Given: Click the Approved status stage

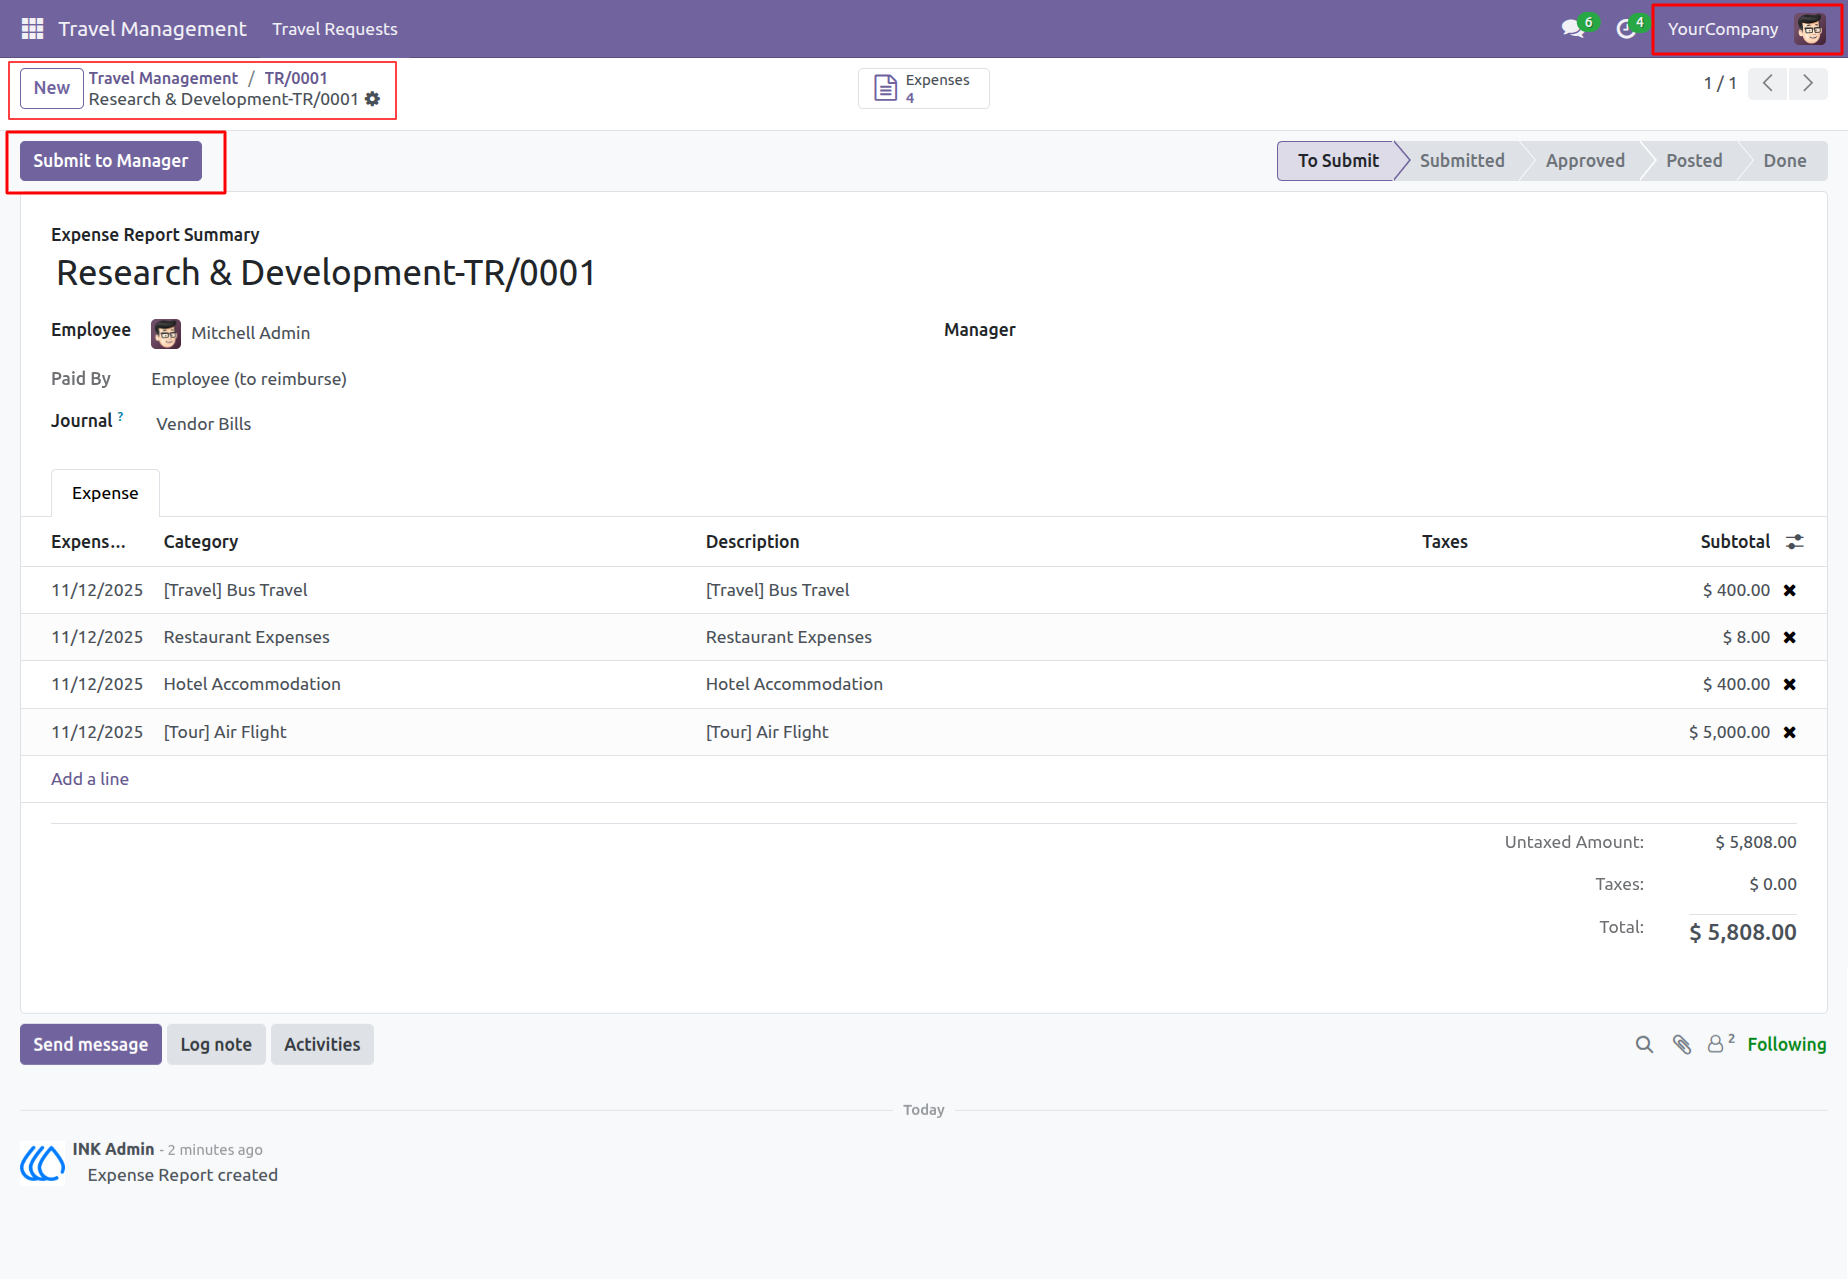Looking at the screenshot, I should pos(1585,161).
